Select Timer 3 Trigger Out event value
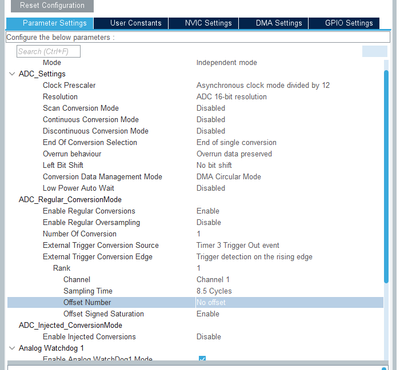Screen dimensions: 400x370 238,245
